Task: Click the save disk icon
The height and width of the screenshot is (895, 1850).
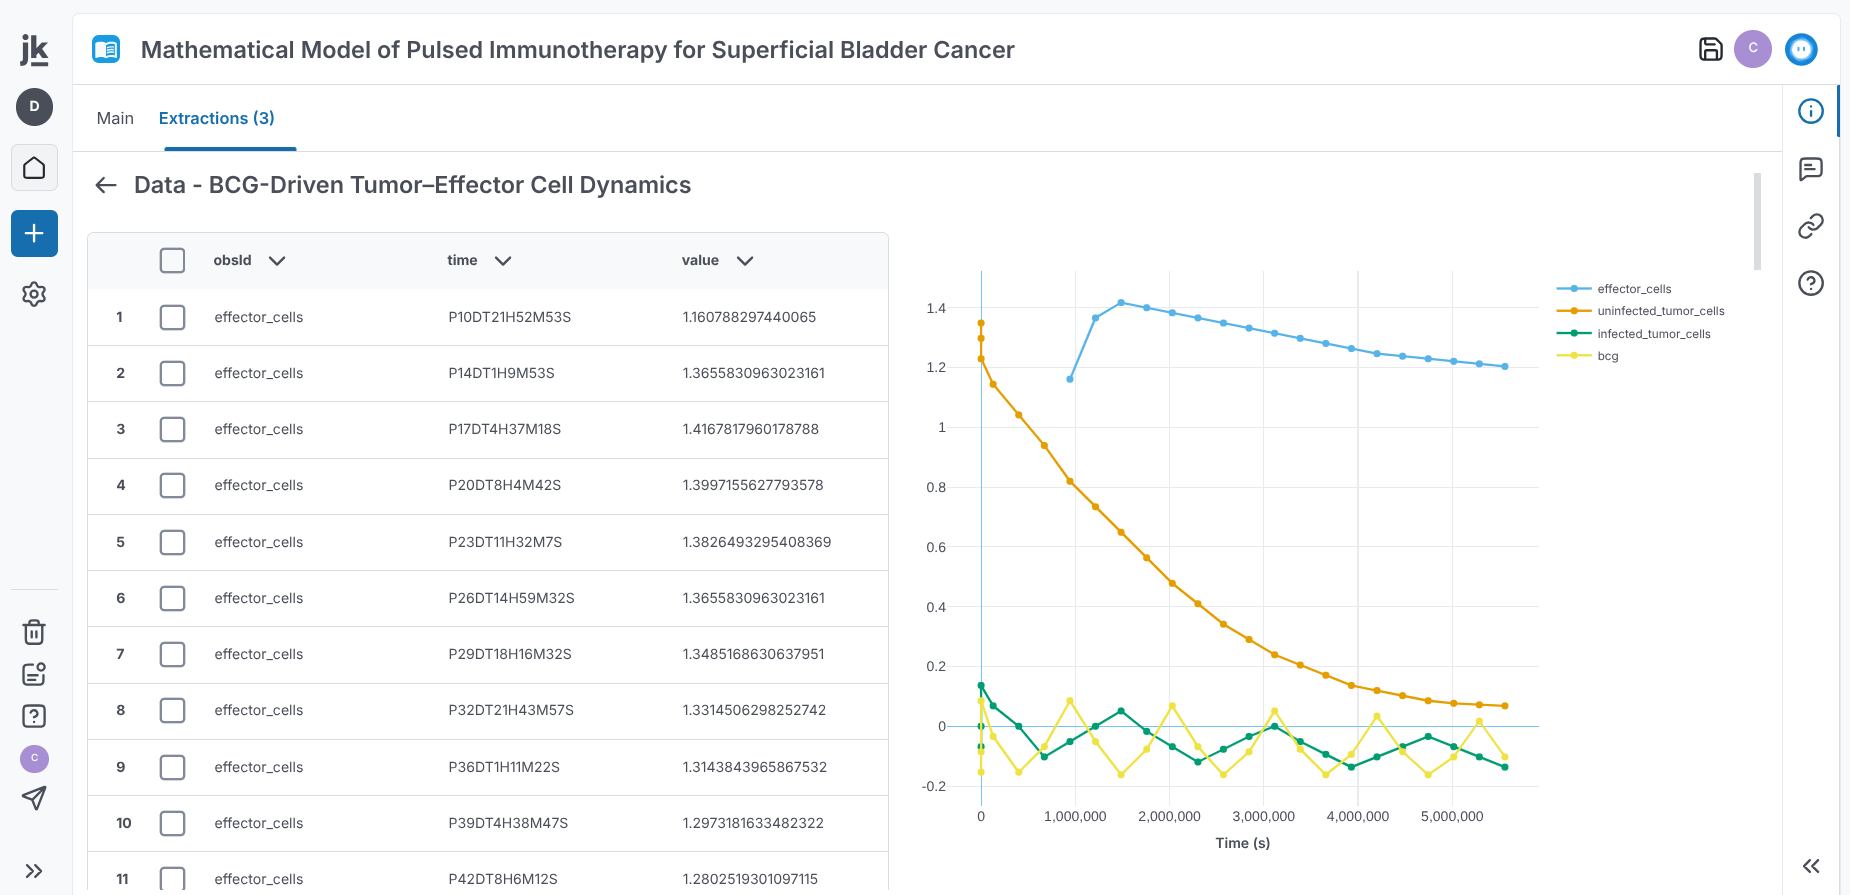Action: pyautogui.click(x=1711, y=49)
